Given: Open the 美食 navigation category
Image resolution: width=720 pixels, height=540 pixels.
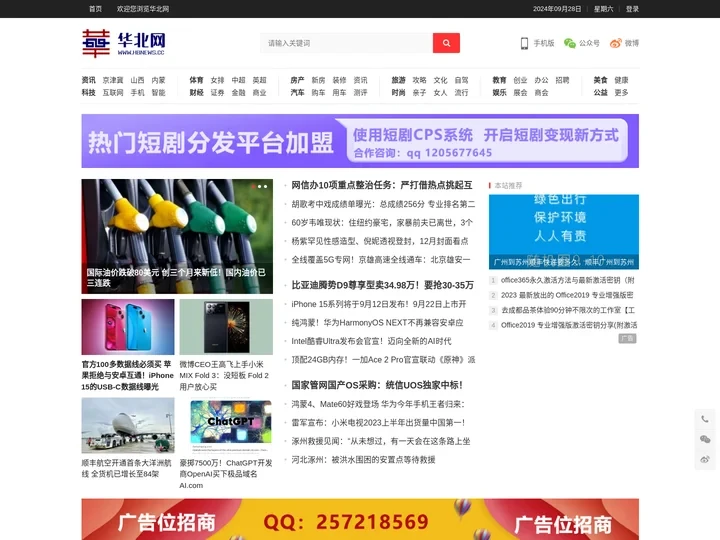Looking at the screenshot, I should [601, 80].
